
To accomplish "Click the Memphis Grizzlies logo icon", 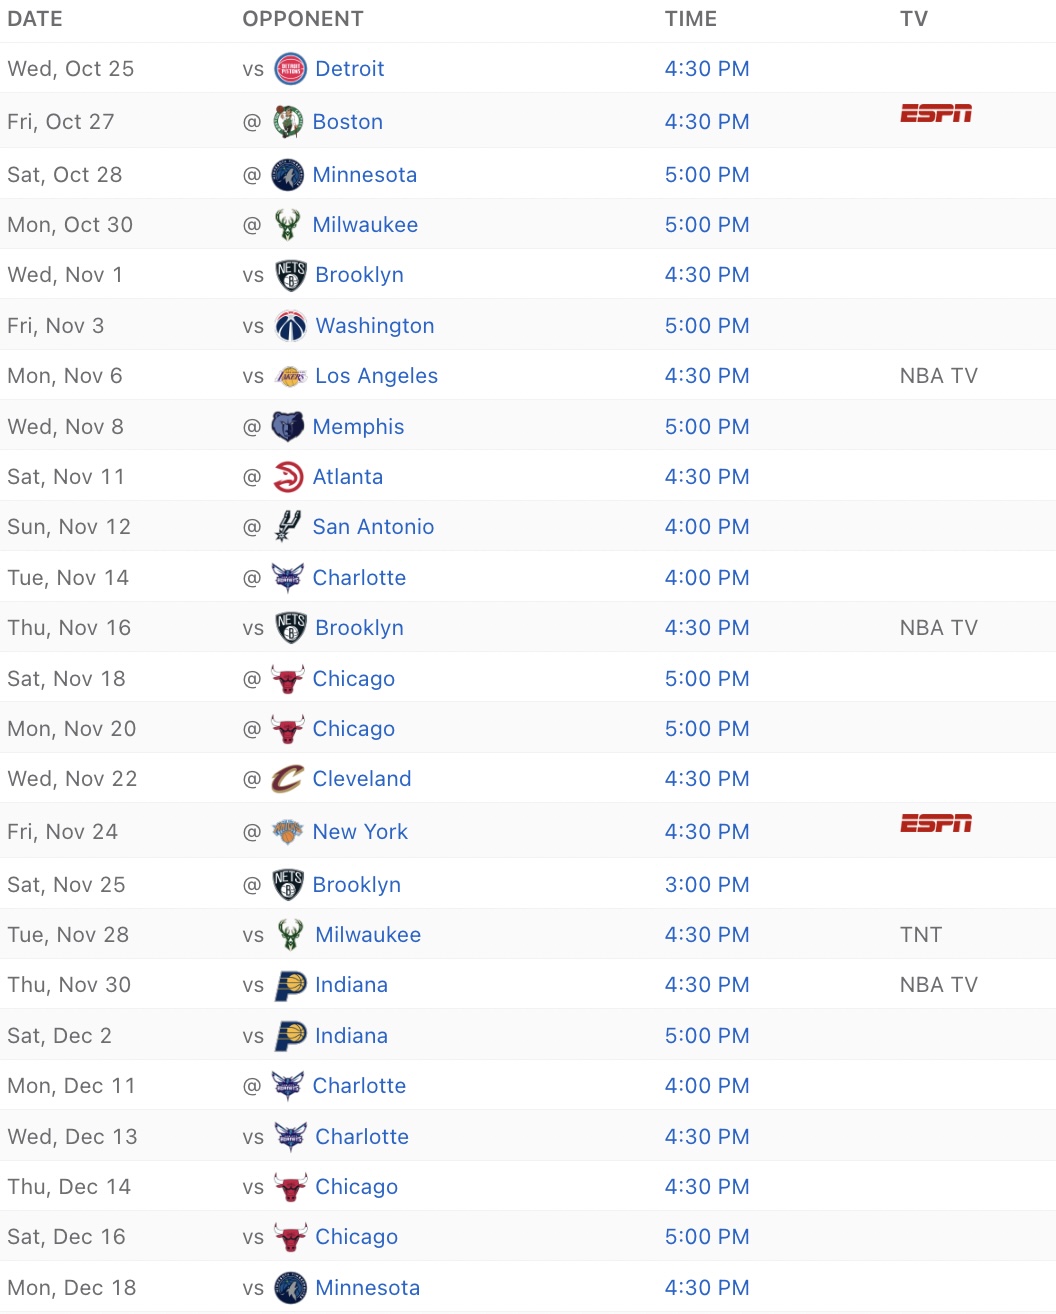I will 288,427.
